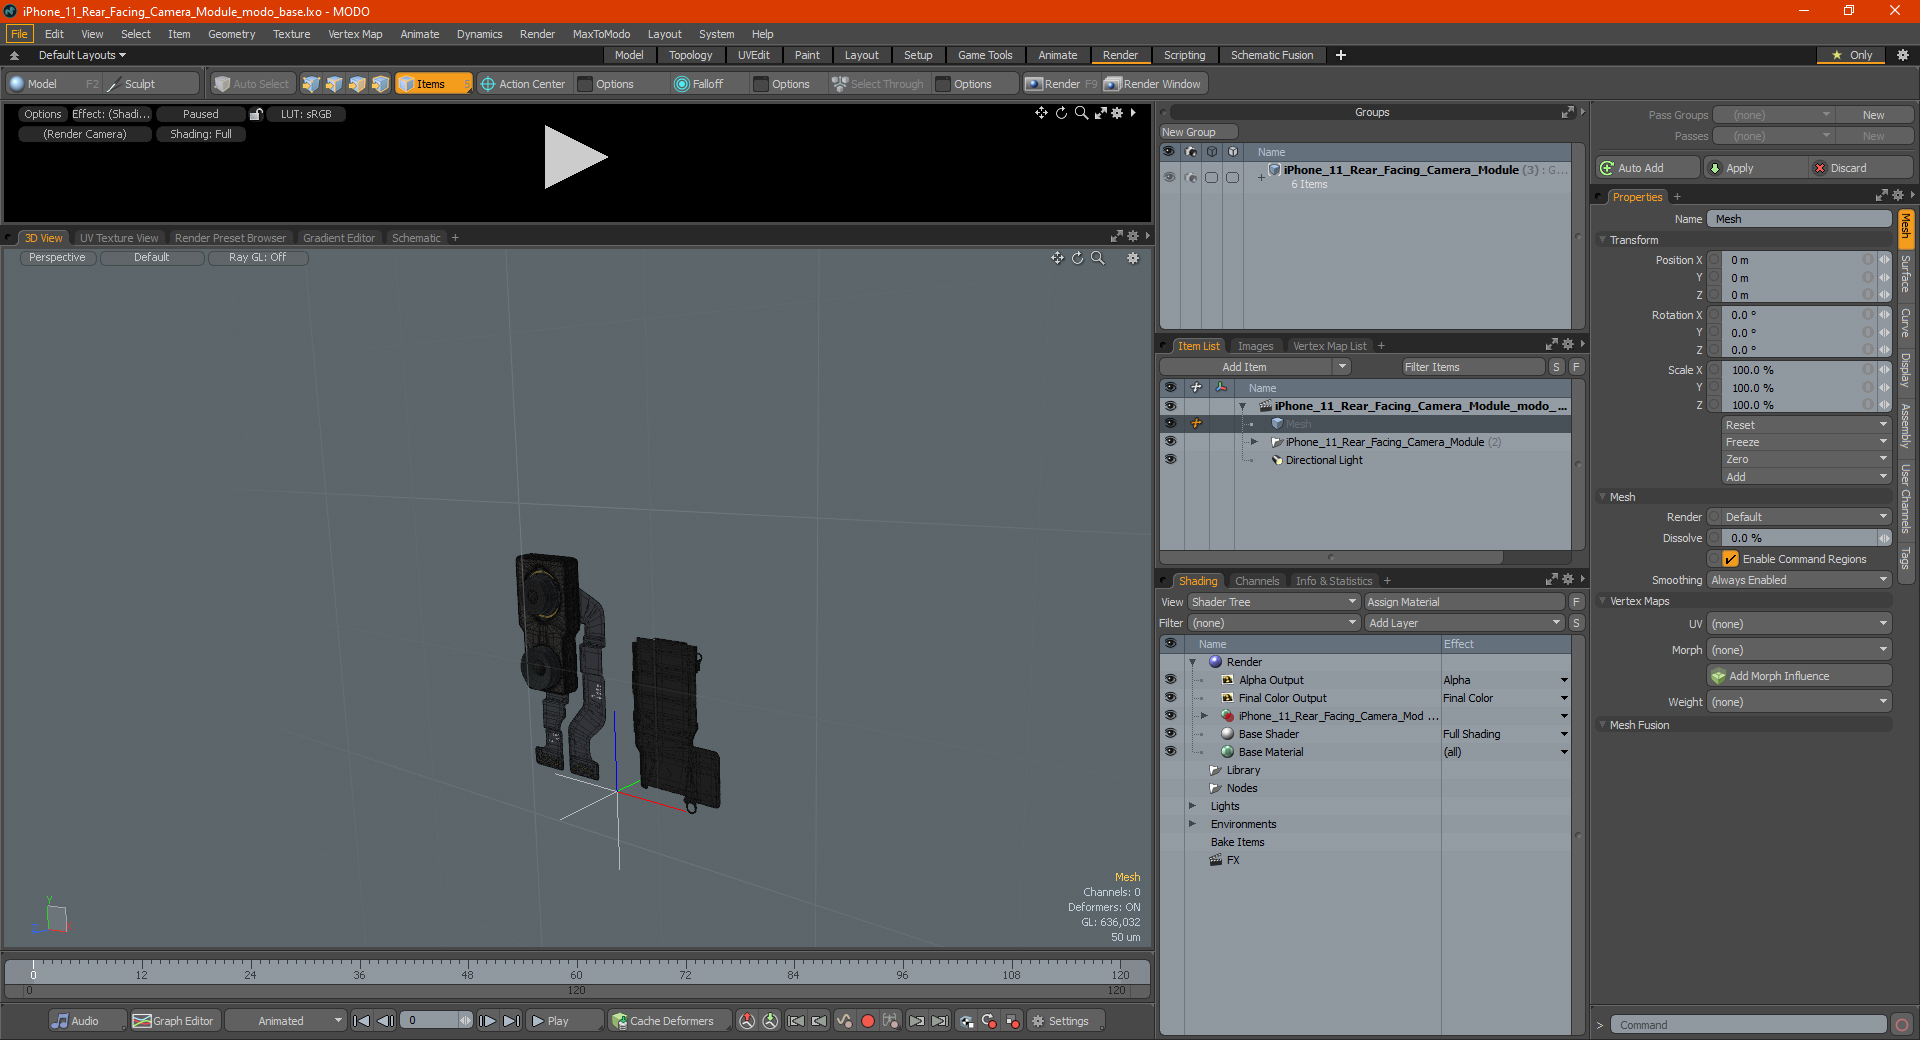This screenshot has height=1040, width=1920.
Task: Click 3D viewport zoom magnifier icon
Action: [1097, 258]
